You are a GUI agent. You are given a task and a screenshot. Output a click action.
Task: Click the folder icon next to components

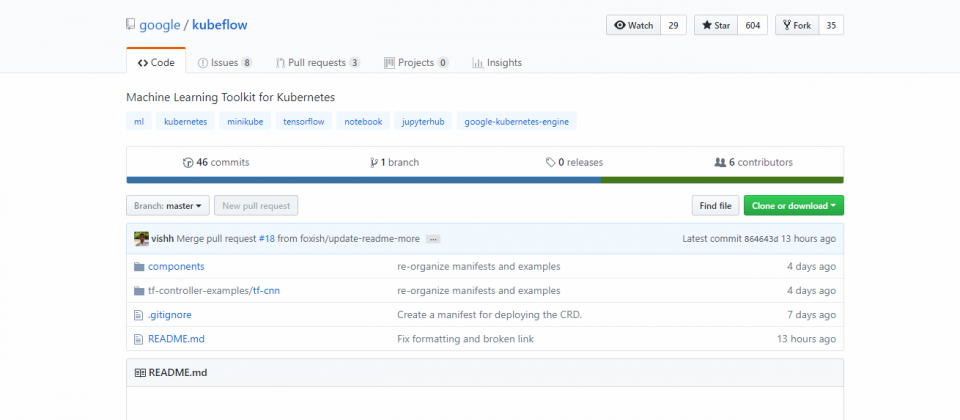click(x=139, y=267)
